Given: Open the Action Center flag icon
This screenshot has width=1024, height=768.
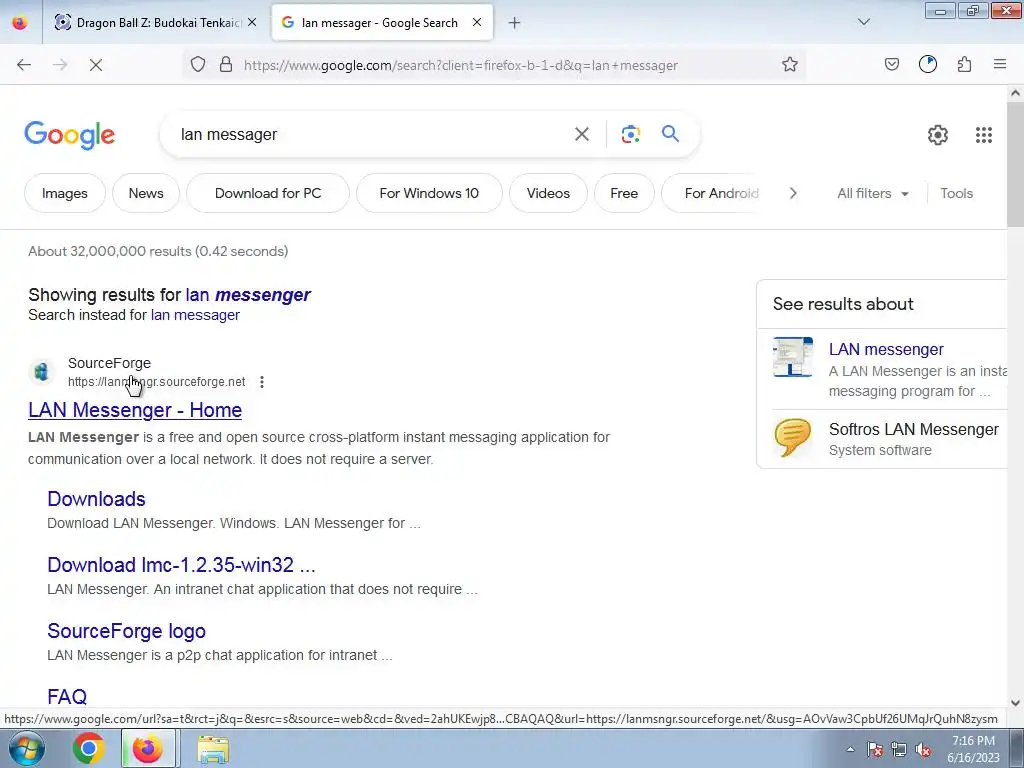Looking at the screenshot, I should (875, 749).
